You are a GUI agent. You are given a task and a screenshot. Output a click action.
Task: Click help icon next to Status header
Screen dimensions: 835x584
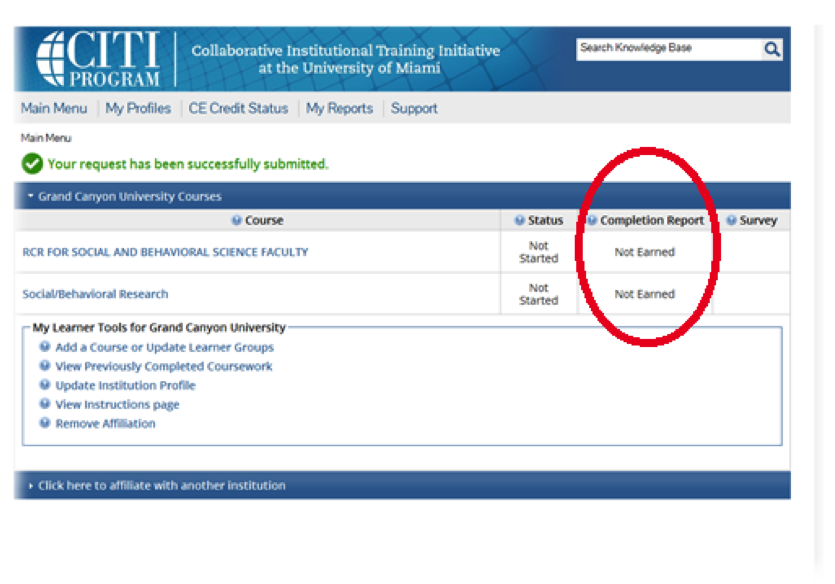click(x=520, y=220)
